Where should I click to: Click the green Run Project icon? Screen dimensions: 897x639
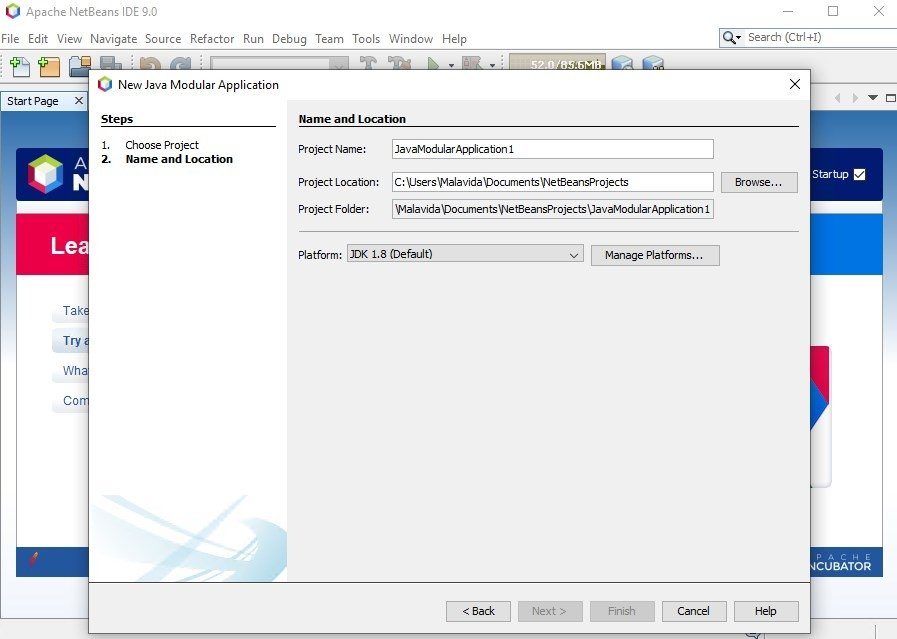(x=433, y=63)
